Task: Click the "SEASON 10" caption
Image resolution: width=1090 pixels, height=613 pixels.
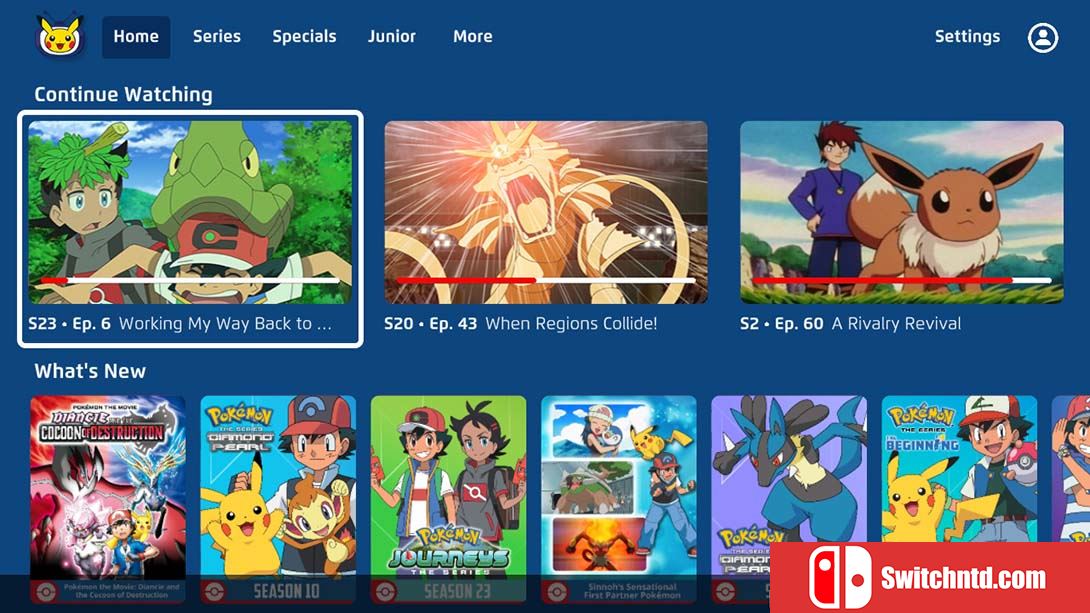Action: (x=286, y=591)
